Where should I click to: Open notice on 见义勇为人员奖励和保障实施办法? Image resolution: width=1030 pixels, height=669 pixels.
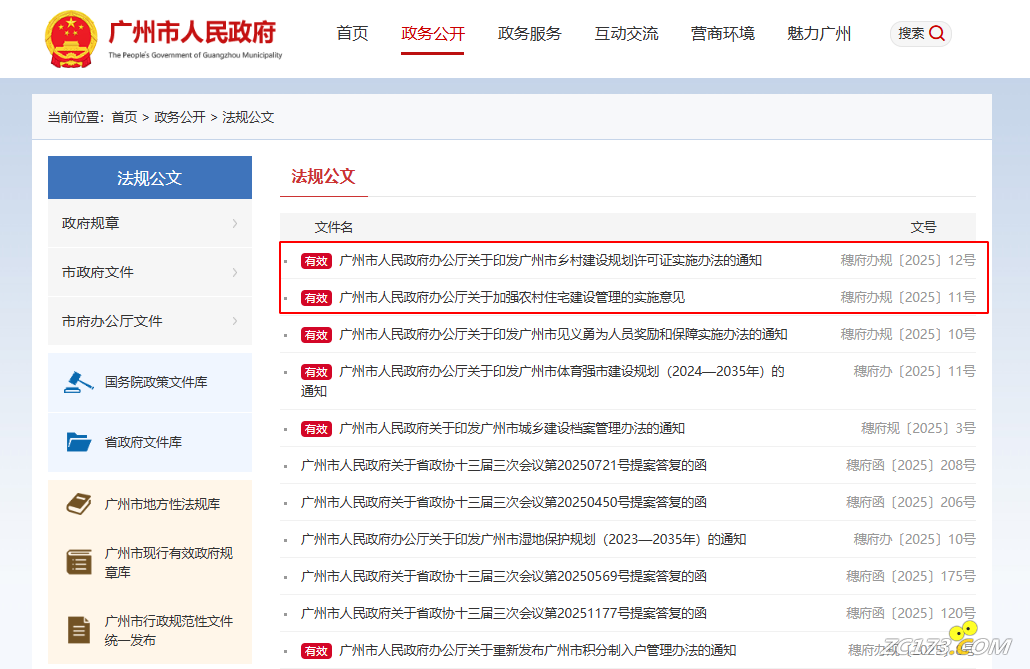tap(563, 335)
